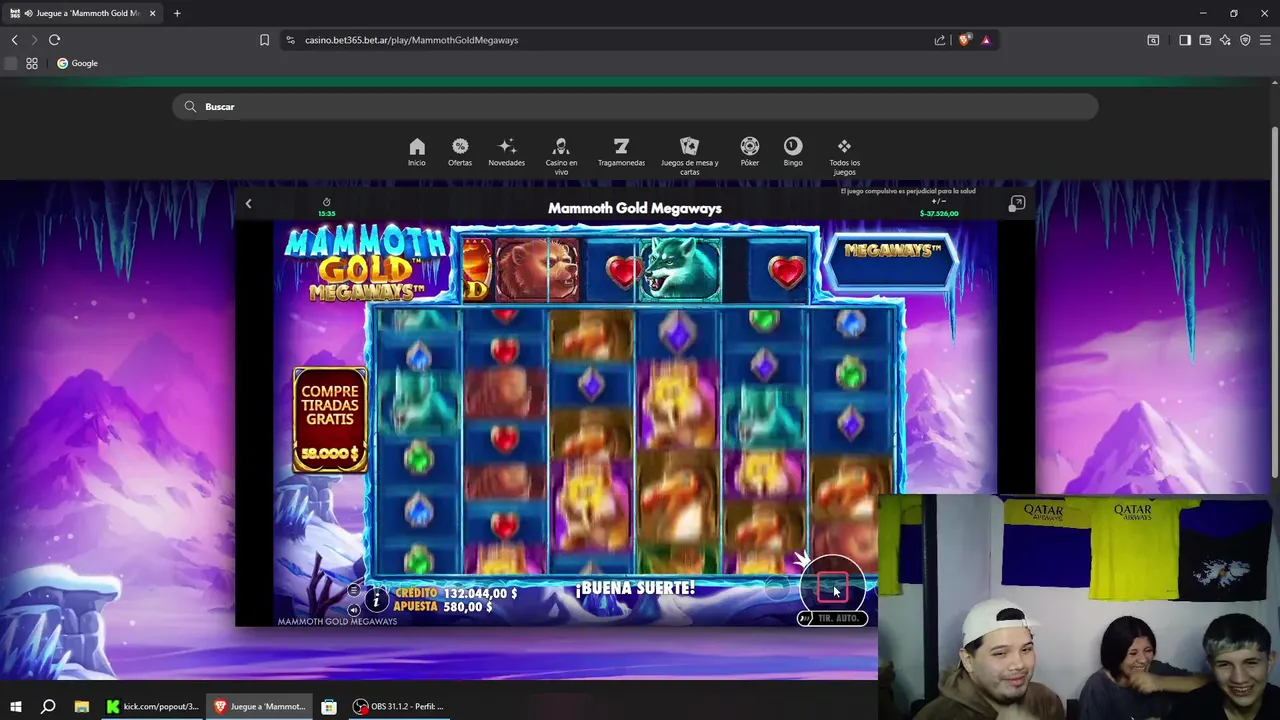
Task: Open Brave Rewards triangle icon
Action: [x=986, y=40]
